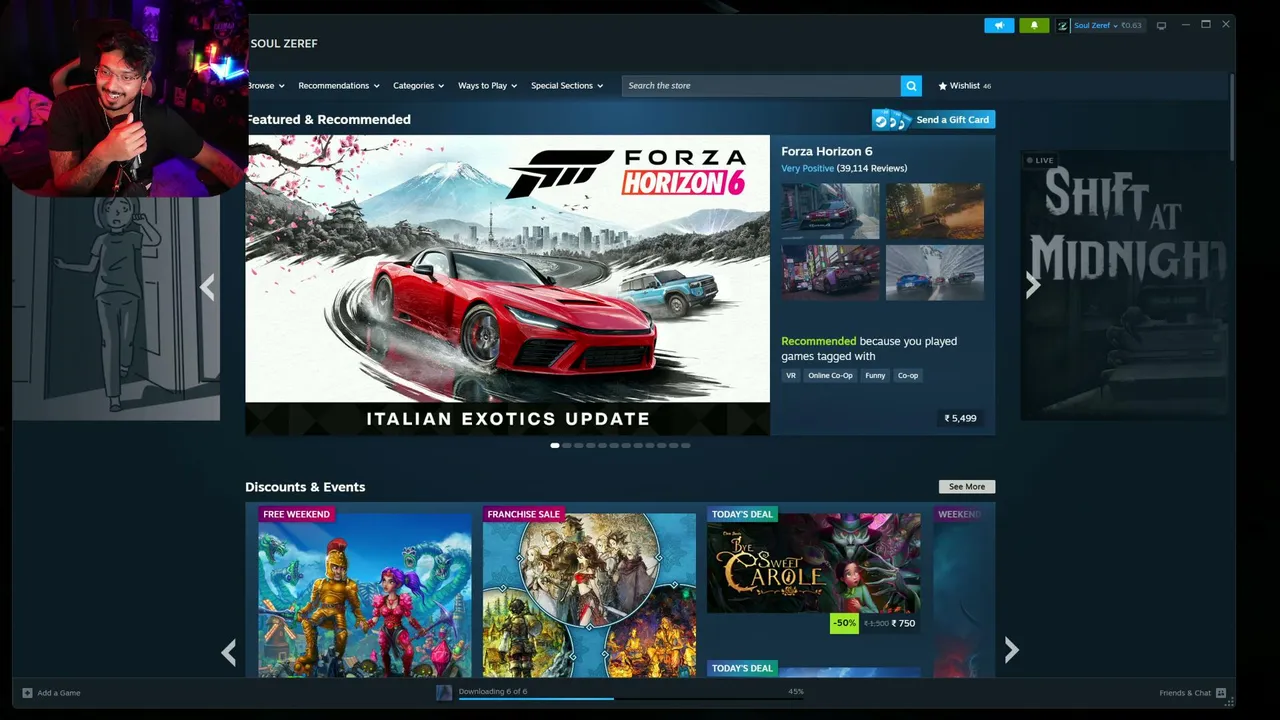The width and height of the screenshot is (1280, 720).
Task: Click the SOUL ZEREF header tab
Action: click(x=284, y=44)
